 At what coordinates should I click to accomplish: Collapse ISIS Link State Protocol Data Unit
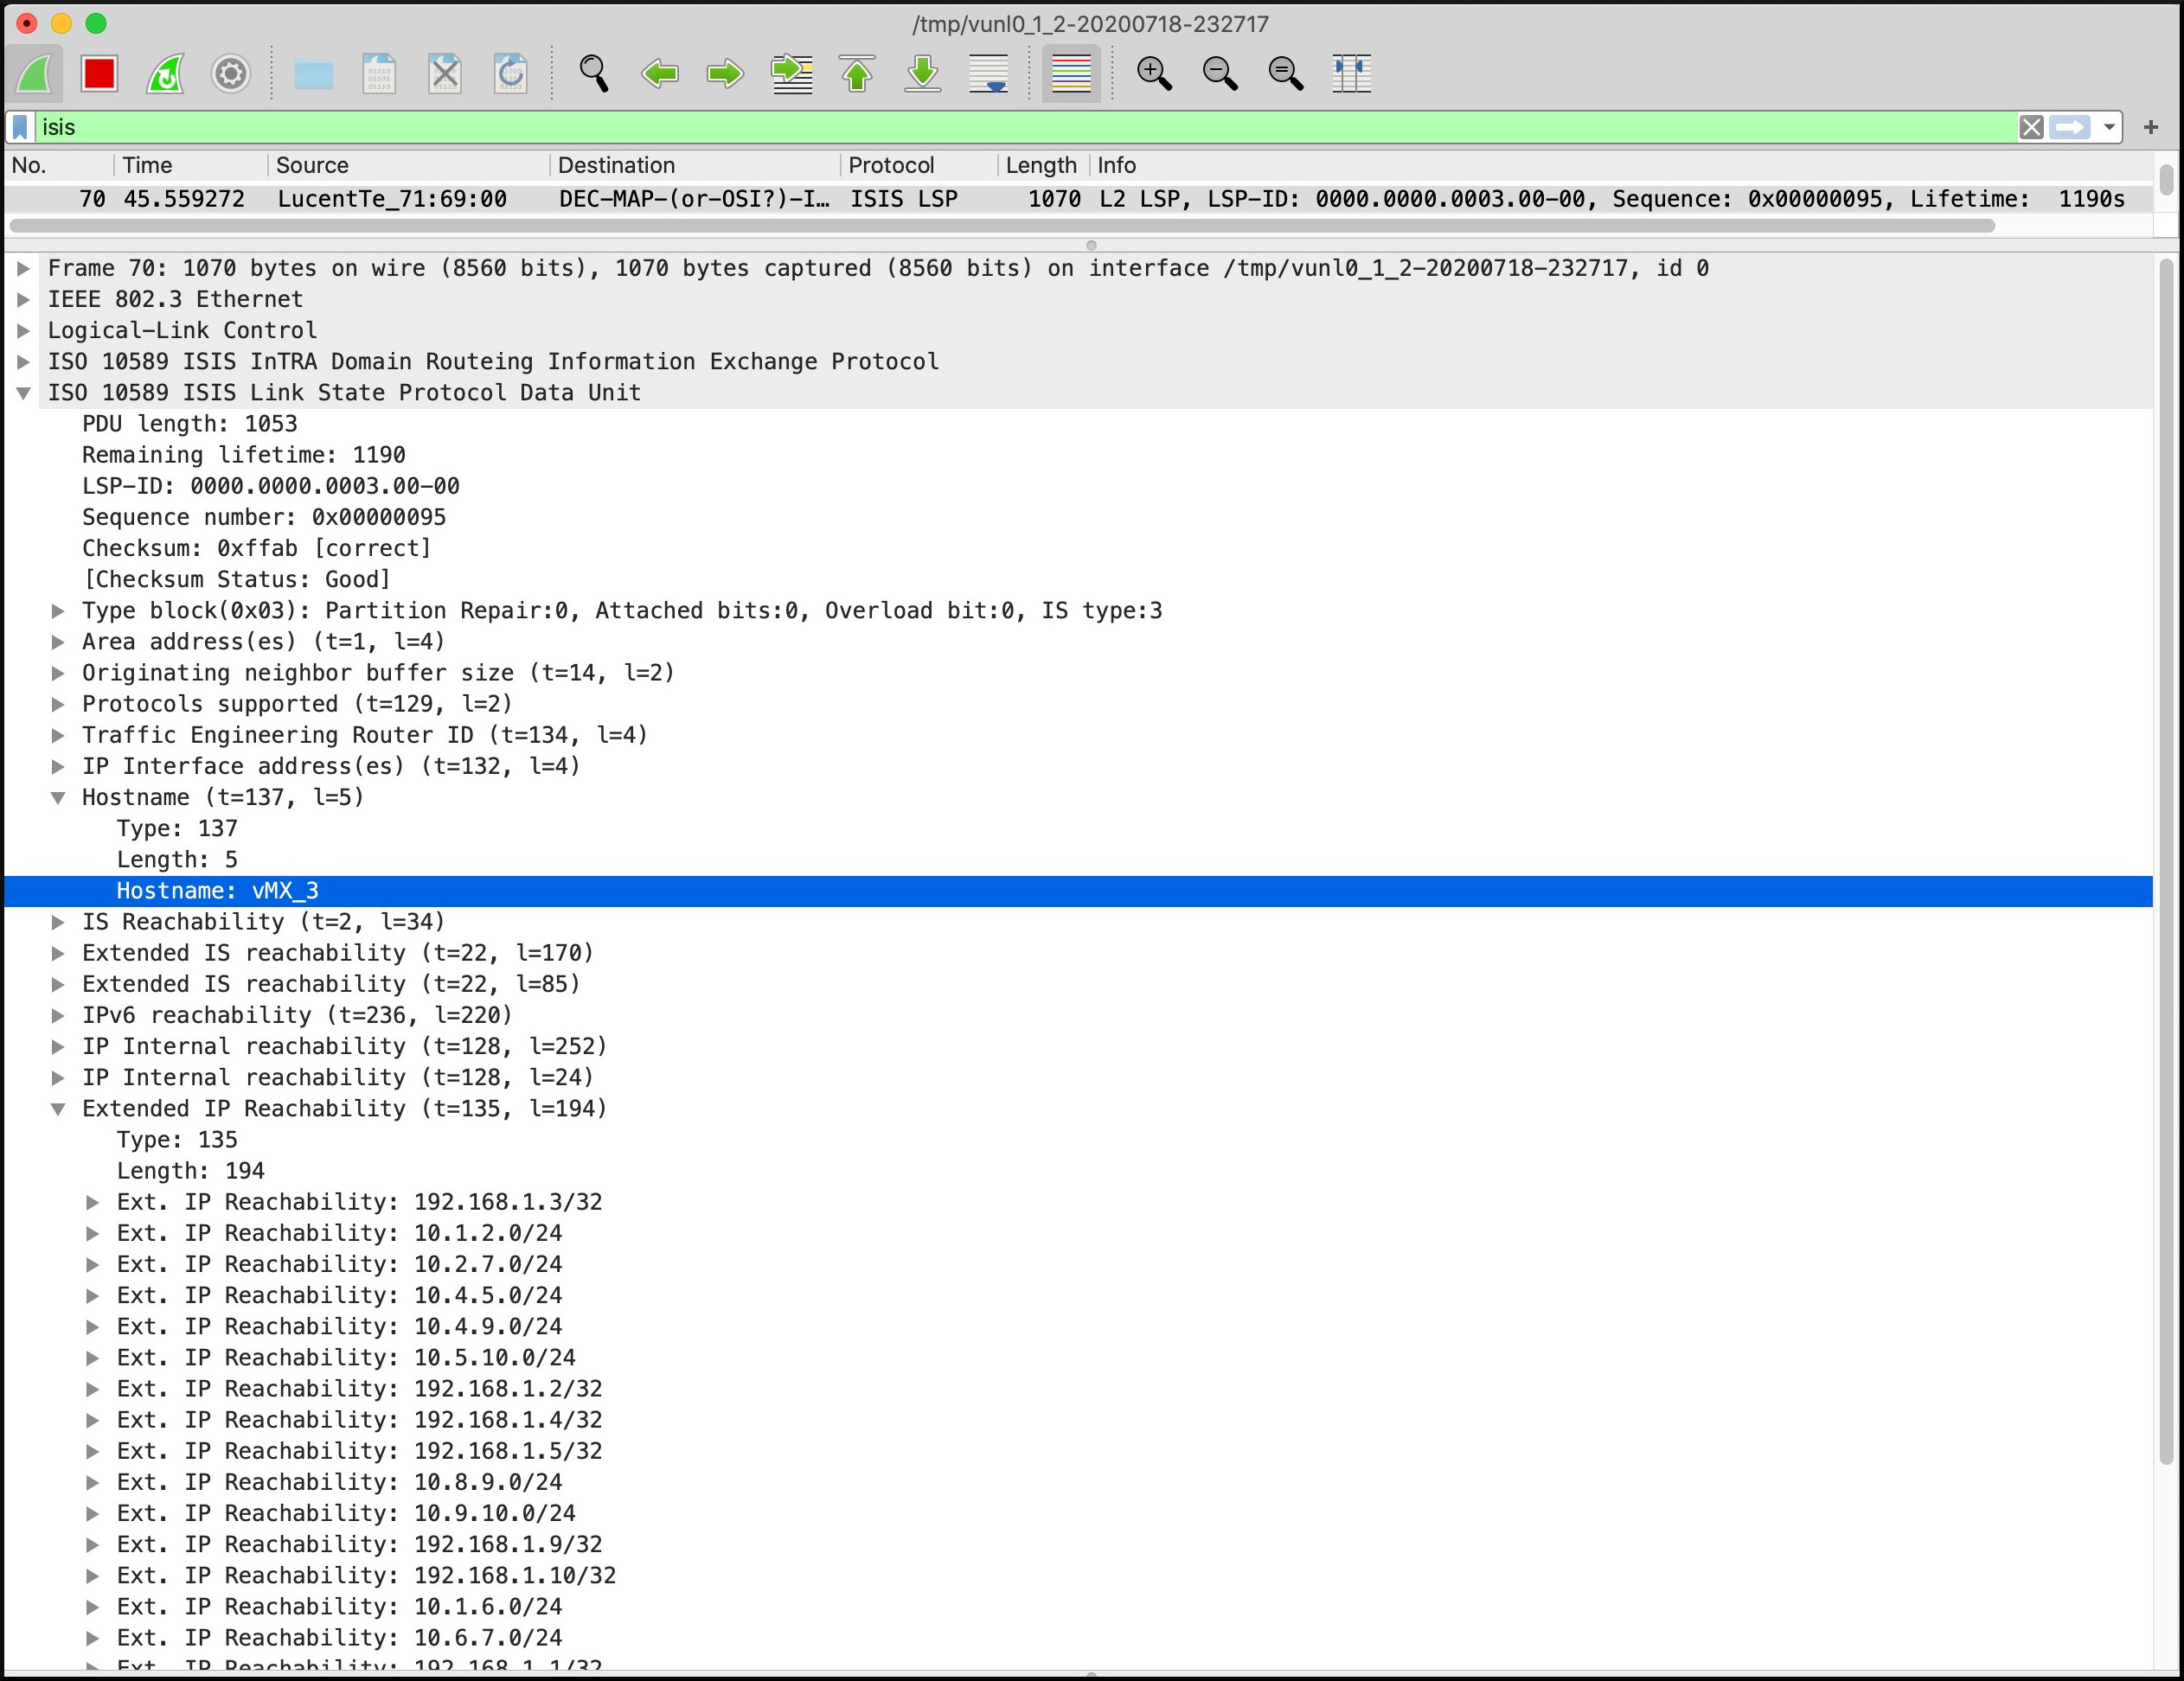(23, 393)
